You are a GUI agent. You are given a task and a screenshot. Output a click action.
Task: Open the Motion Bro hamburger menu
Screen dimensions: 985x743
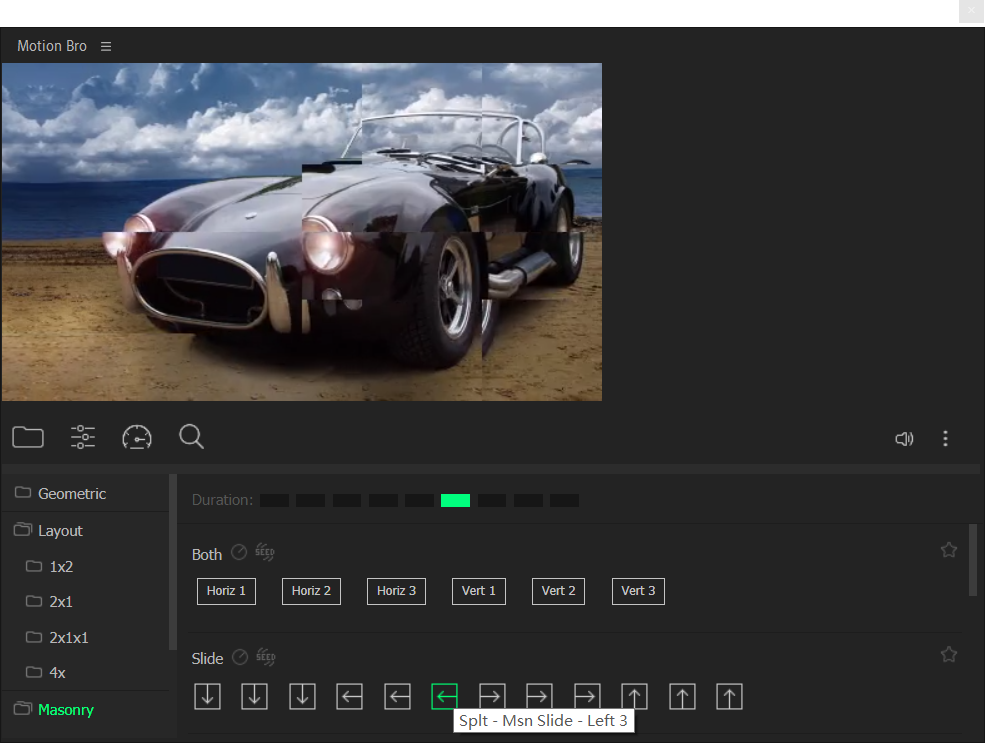106,46
